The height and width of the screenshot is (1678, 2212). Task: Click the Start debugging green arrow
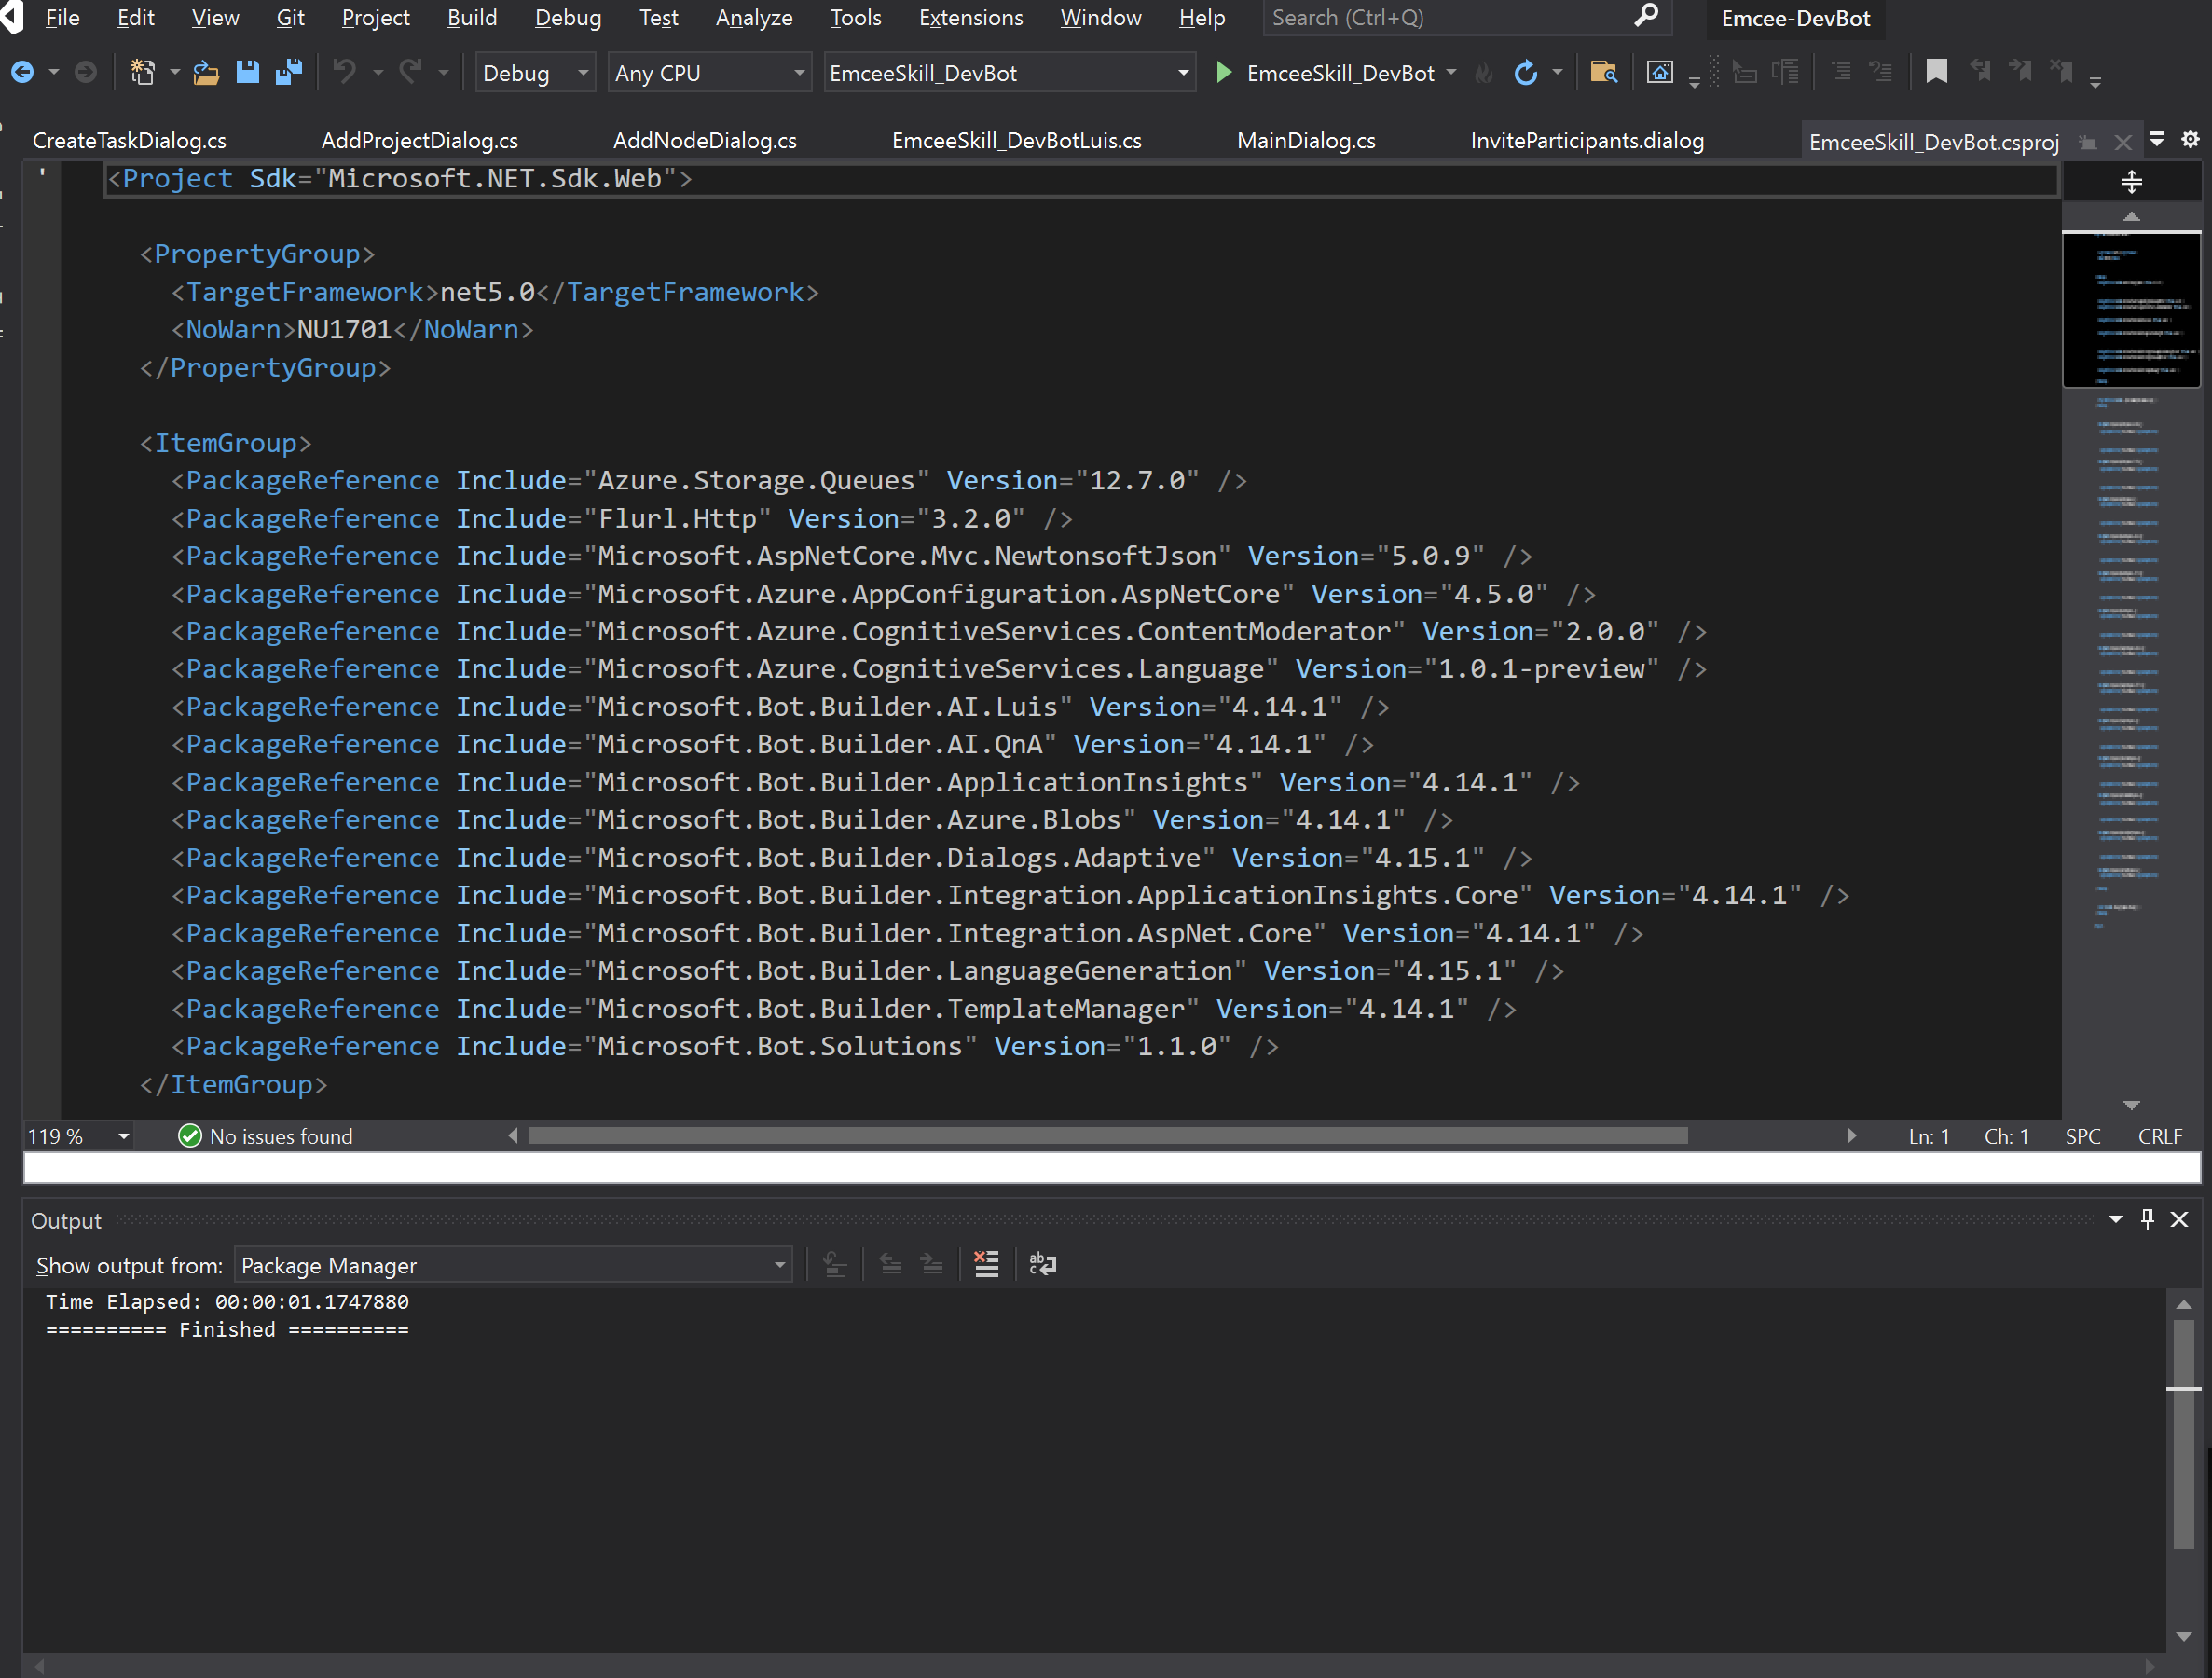1224,72
